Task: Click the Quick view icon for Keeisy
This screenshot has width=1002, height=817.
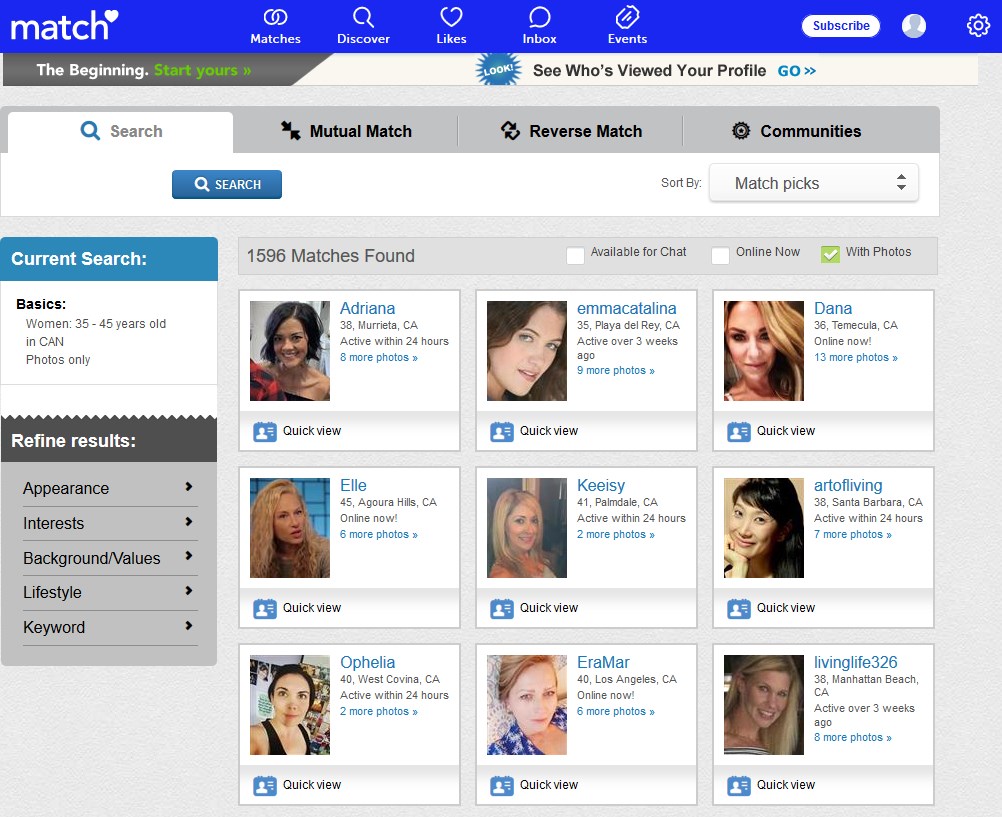Action: pyautogui.click(x=502, y=609)
